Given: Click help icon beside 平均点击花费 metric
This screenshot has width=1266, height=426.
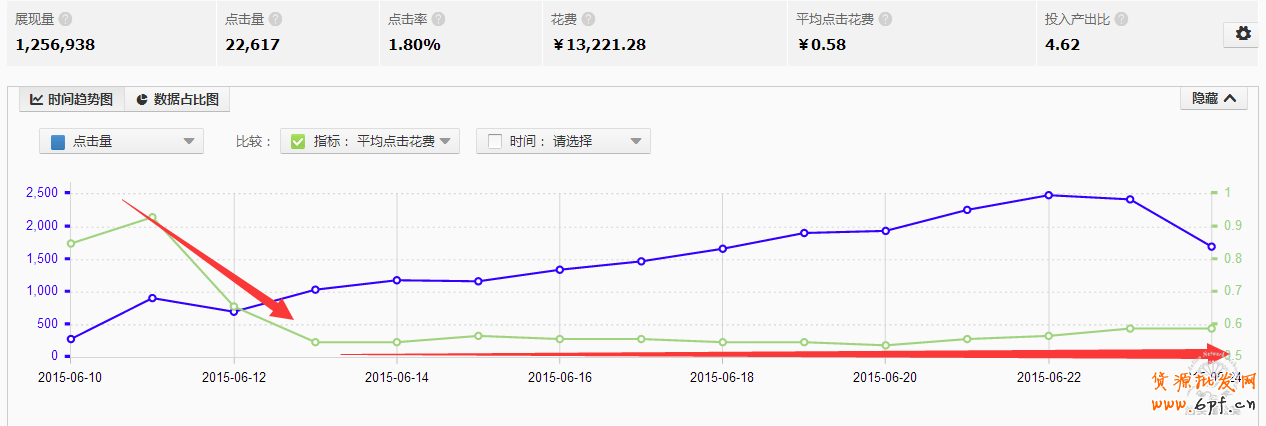Looking at the screenshot, I should [x=885, y=19].
